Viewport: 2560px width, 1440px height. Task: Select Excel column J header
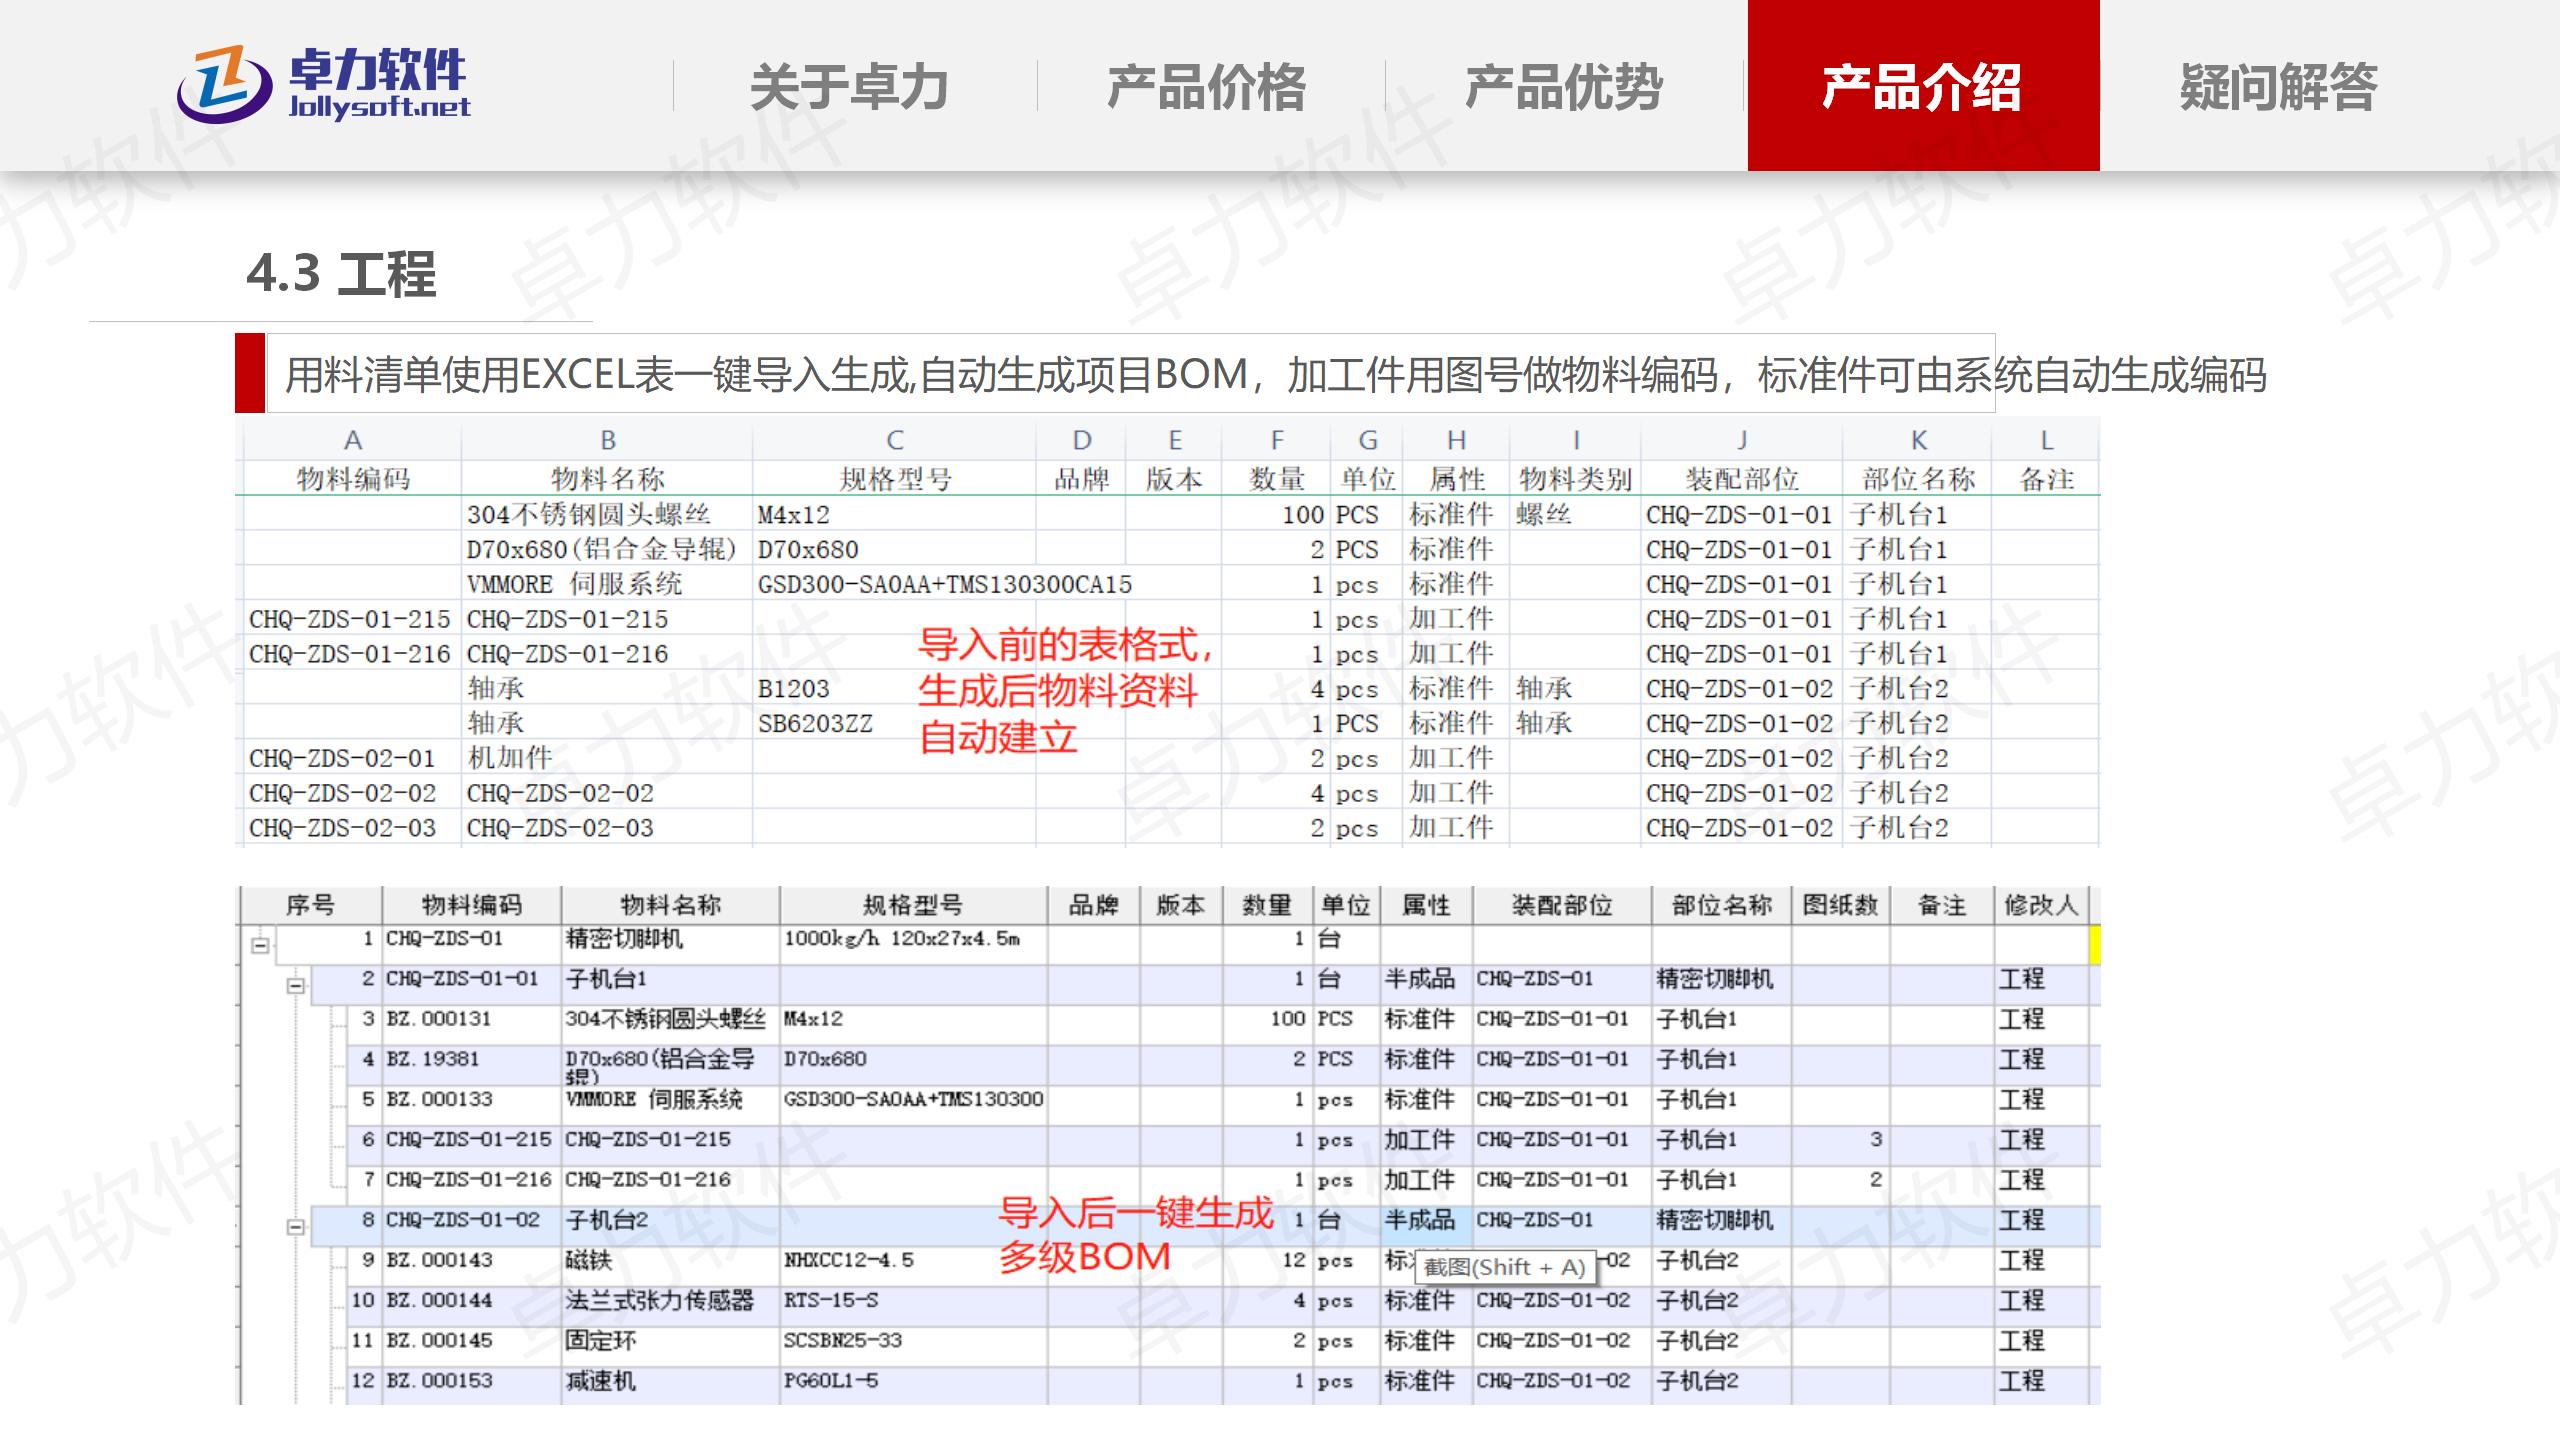[x=1741, y=440]
